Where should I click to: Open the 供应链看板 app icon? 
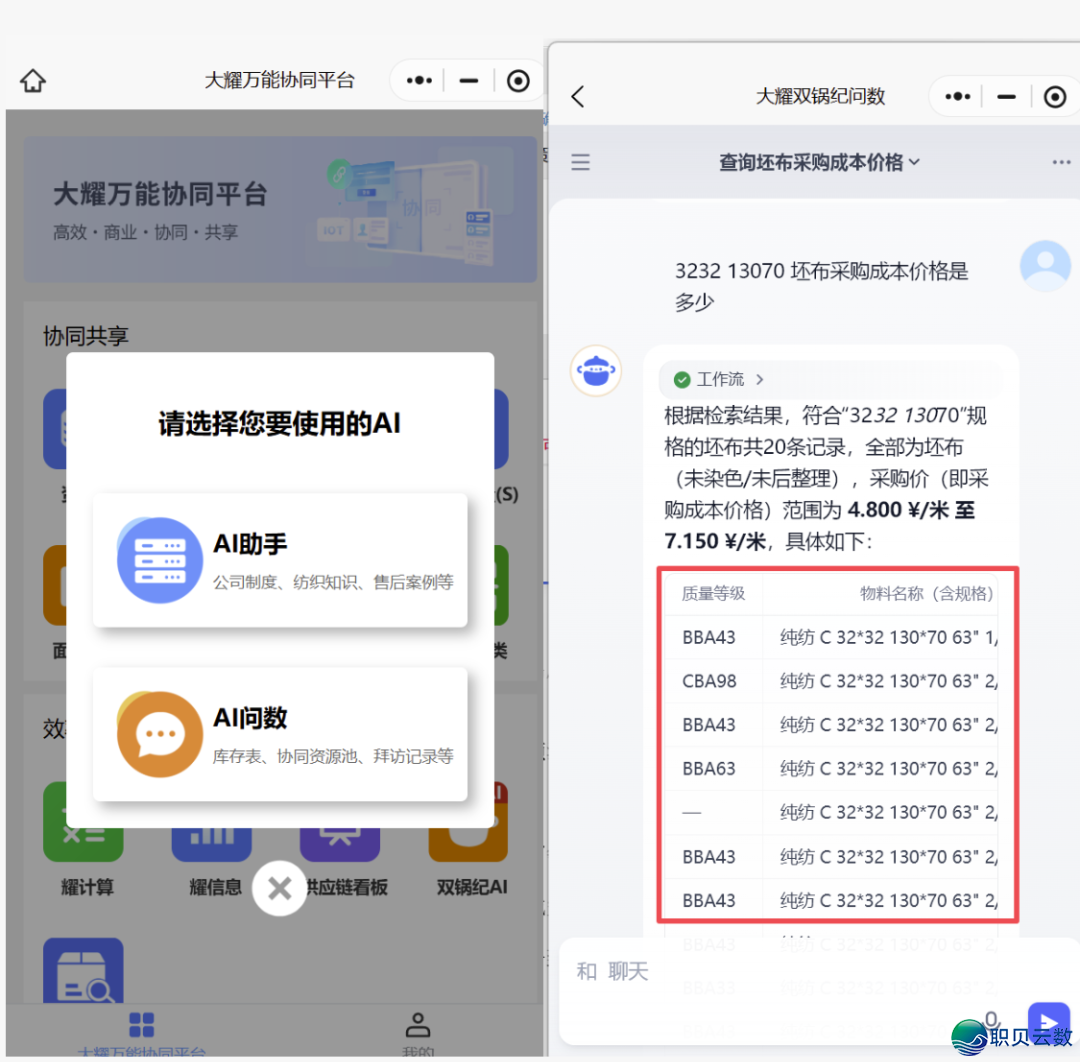pyautogui.click(x=340, y=844)
